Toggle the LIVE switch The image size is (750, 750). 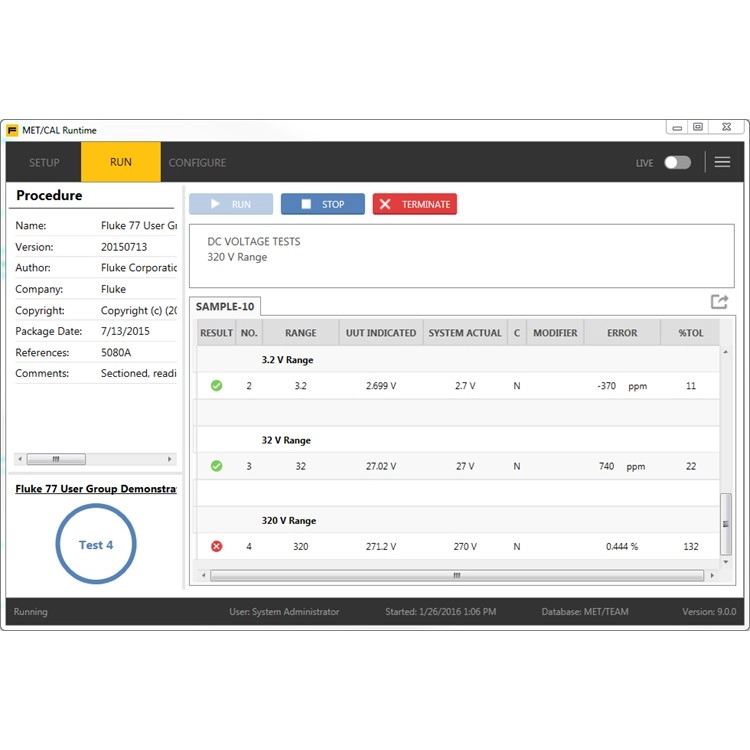pyautogui.click(x=677, y=163)
